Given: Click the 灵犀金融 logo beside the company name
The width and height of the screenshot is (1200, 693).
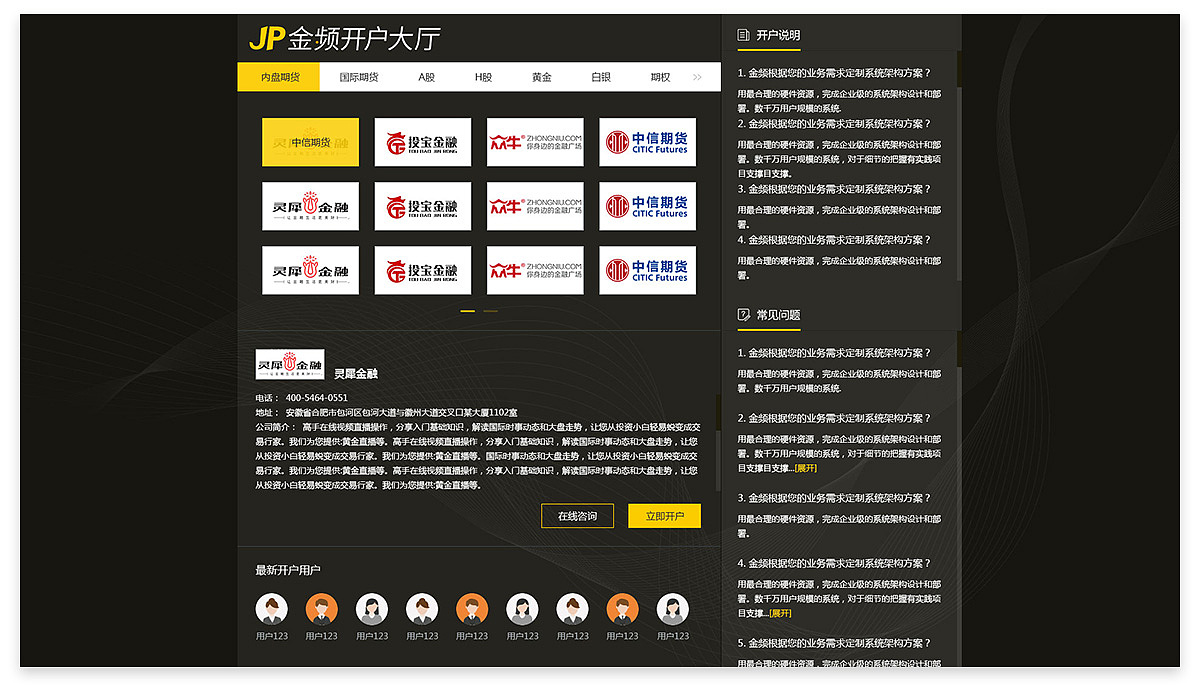Looking at the screenshot, I should [289, 363].
